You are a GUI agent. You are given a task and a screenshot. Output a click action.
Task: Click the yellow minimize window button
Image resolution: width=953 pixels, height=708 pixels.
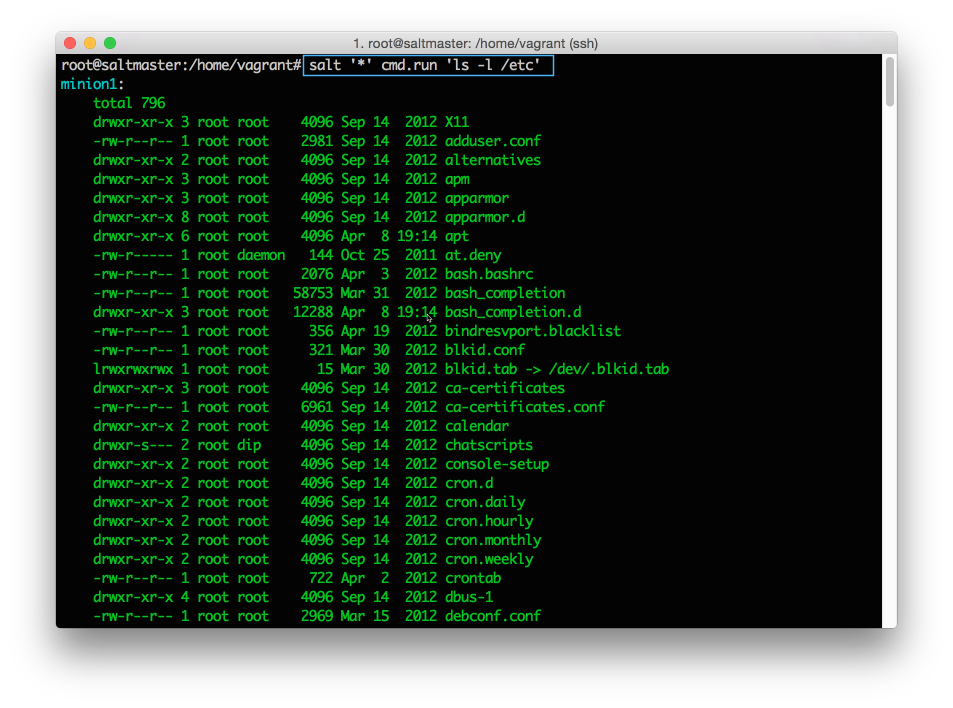(90, 43)
